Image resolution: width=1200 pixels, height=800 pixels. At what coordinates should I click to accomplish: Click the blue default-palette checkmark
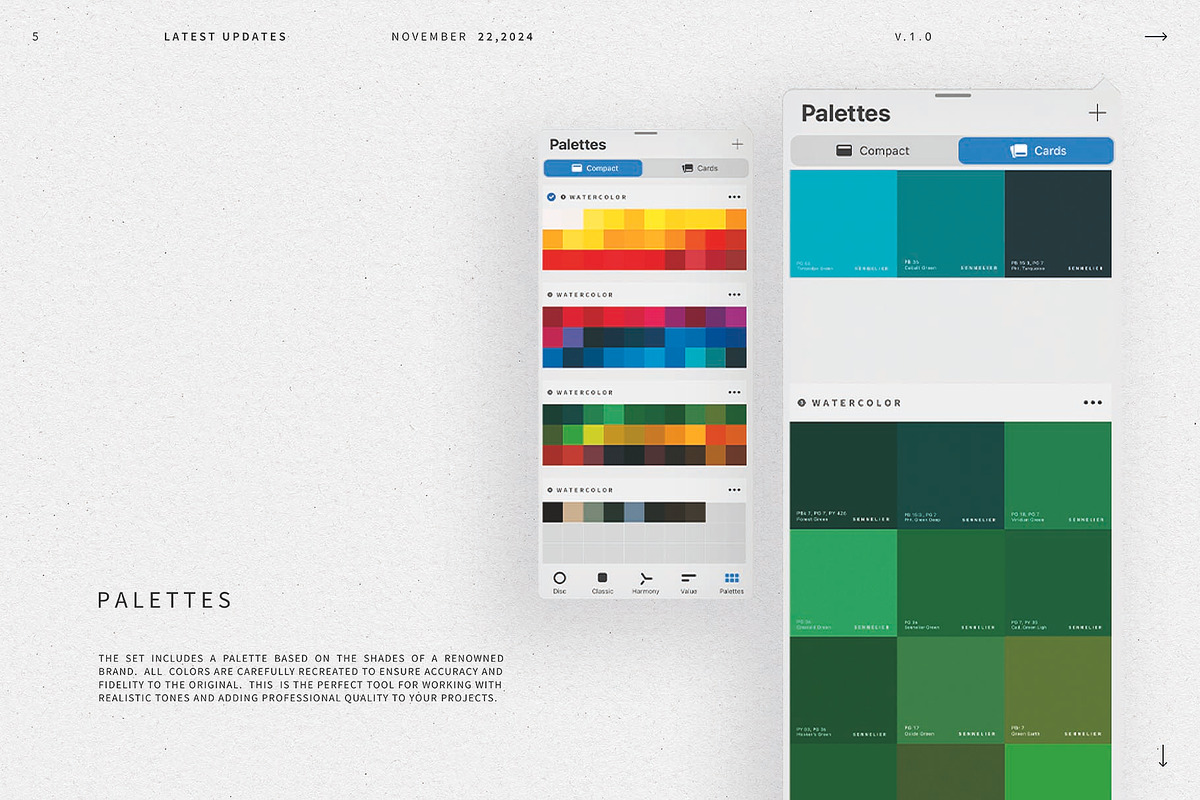(x=551, y=197)
